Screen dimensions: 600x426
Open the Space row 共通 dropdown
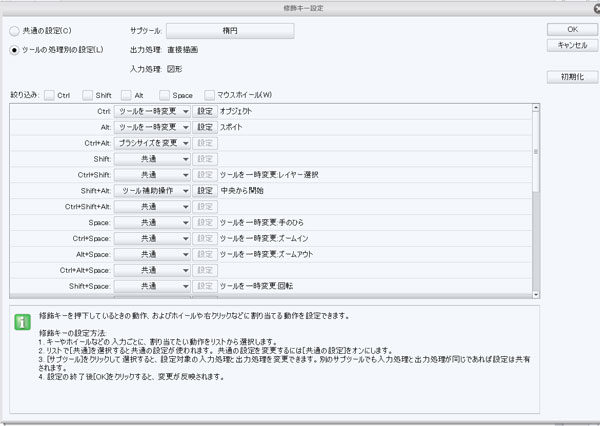tap(152, 222)
